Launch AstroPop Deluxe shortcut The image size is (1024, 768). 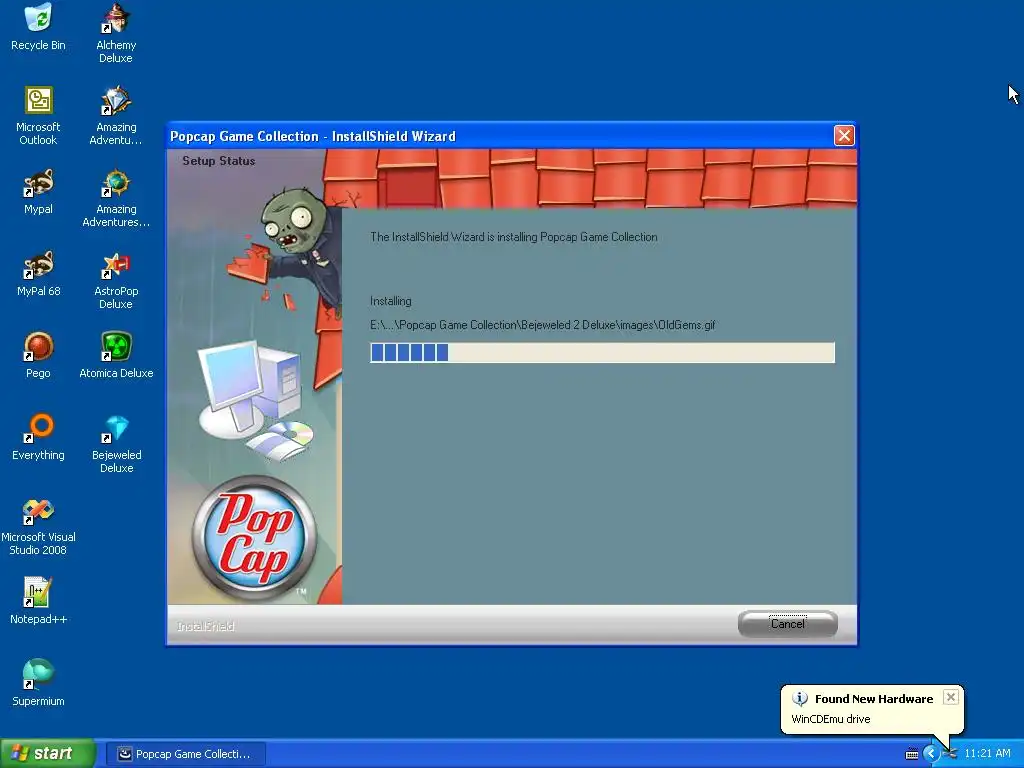pyautogui.click(x=116, y=280)
